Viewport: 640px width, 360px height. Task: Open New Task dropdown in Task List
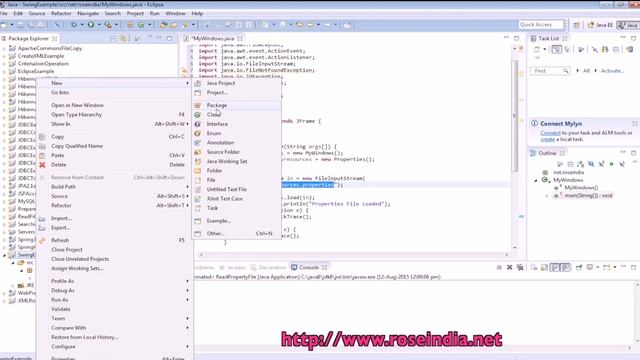pyautogui.click(x=544, y=49)
